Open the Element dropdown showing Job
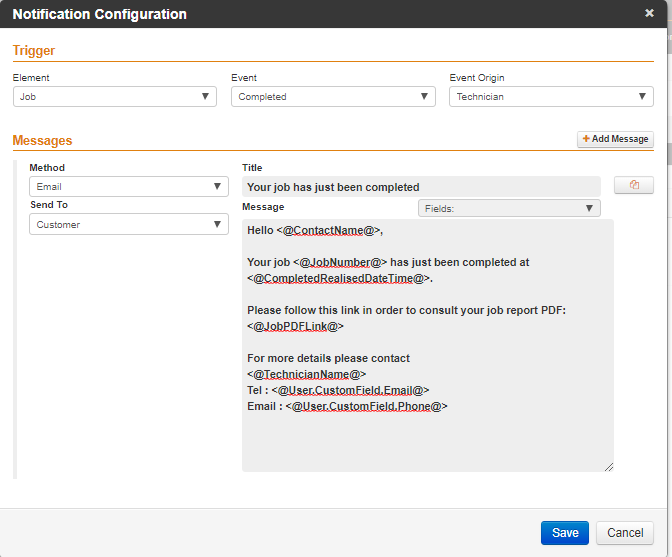The height and width of the screenshot is (557, 672). pos(115,96)
